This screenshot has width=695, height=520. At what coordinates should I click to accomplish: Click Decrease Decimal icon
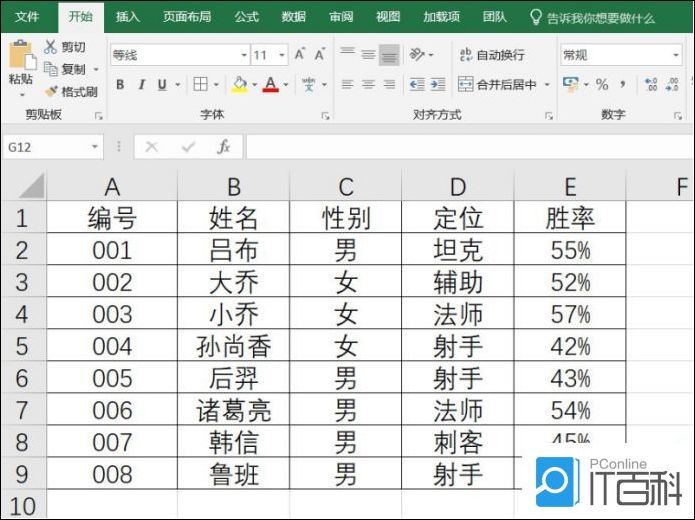[x=672, y=84]
